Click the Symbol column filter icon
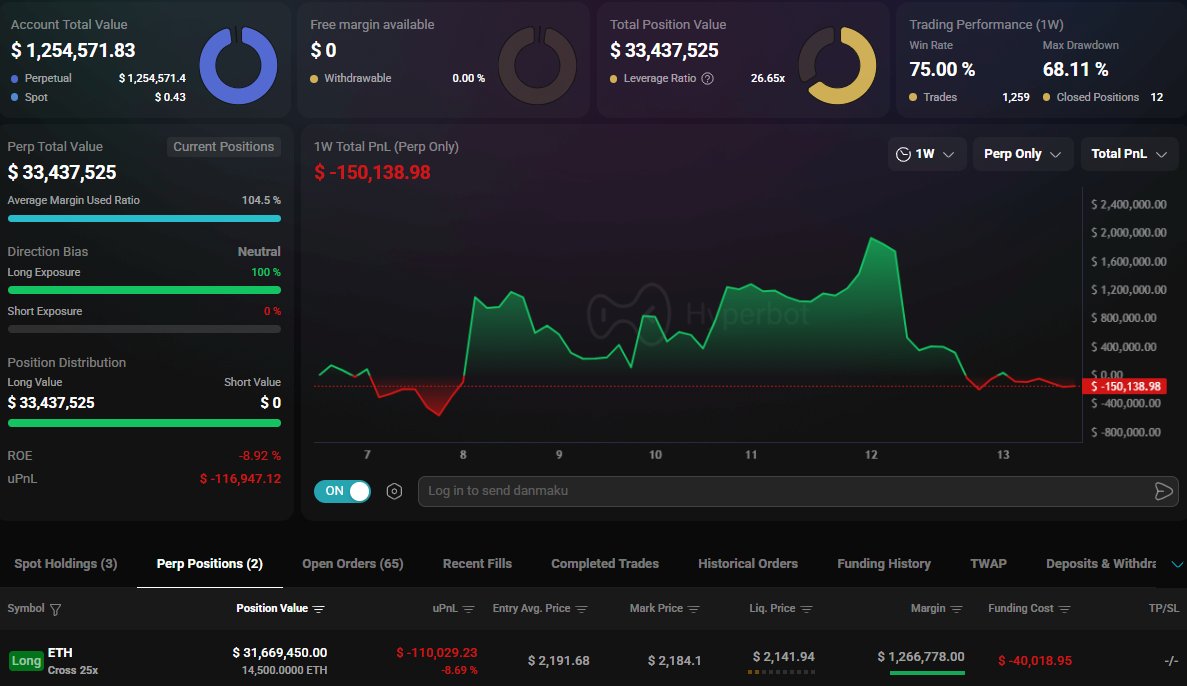Image resolution: width=1187 pixels, height=686 pixels. (x=55, y=609)
